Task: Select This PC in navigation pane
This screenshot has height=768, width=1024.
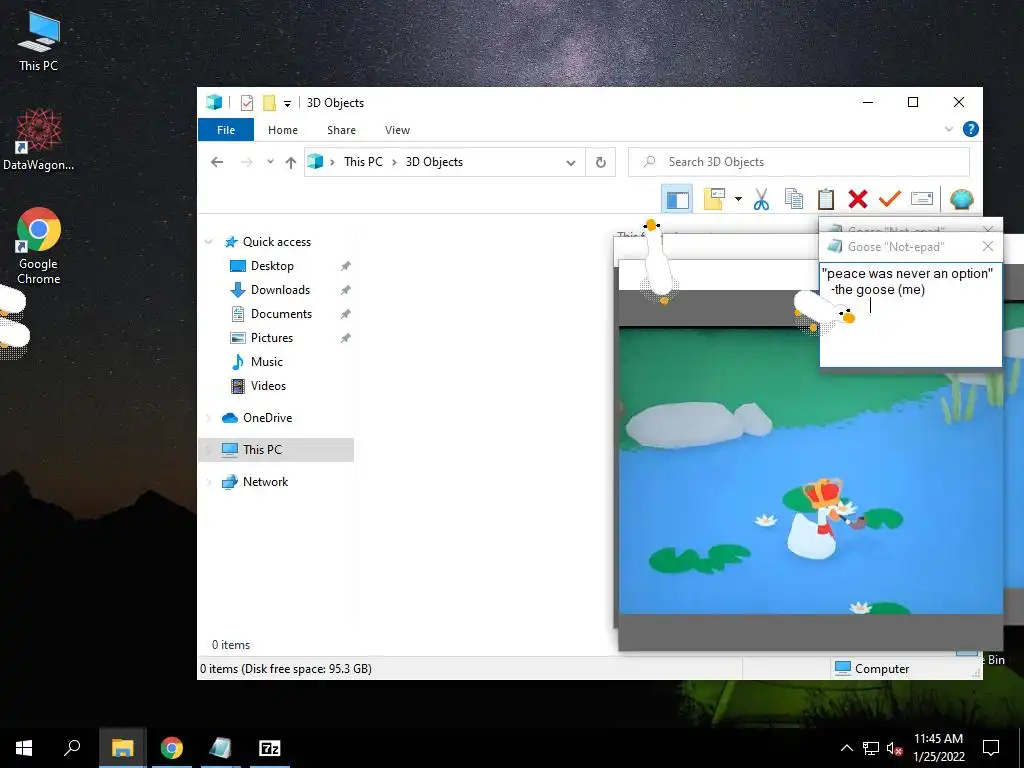Action: click(263, 450)
